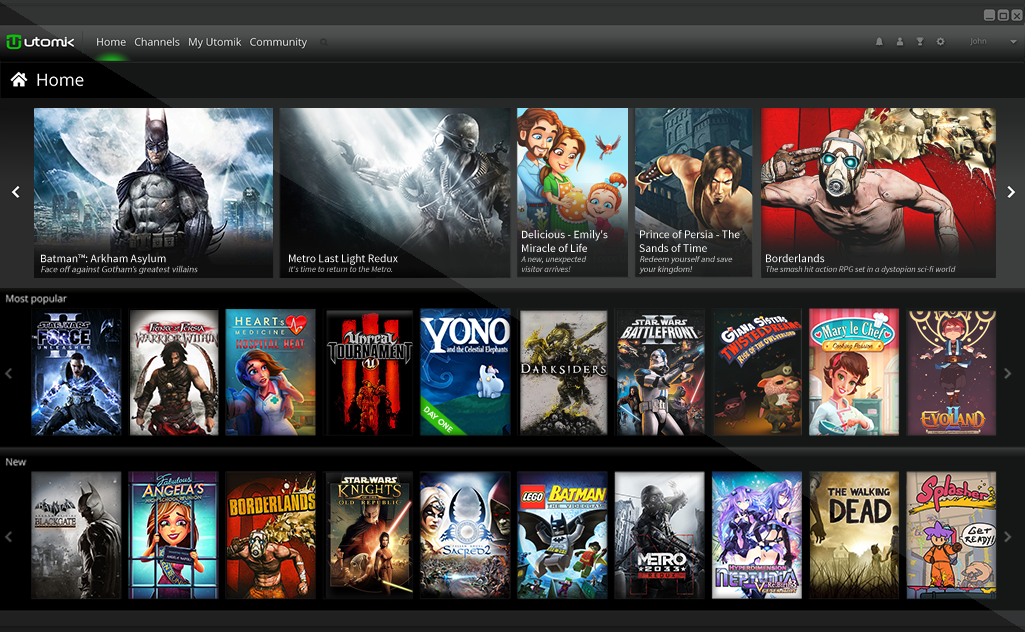This screenshot has width=1025, height=632.
Task: Open the trophy achievements icon
Action: [920, 42]
